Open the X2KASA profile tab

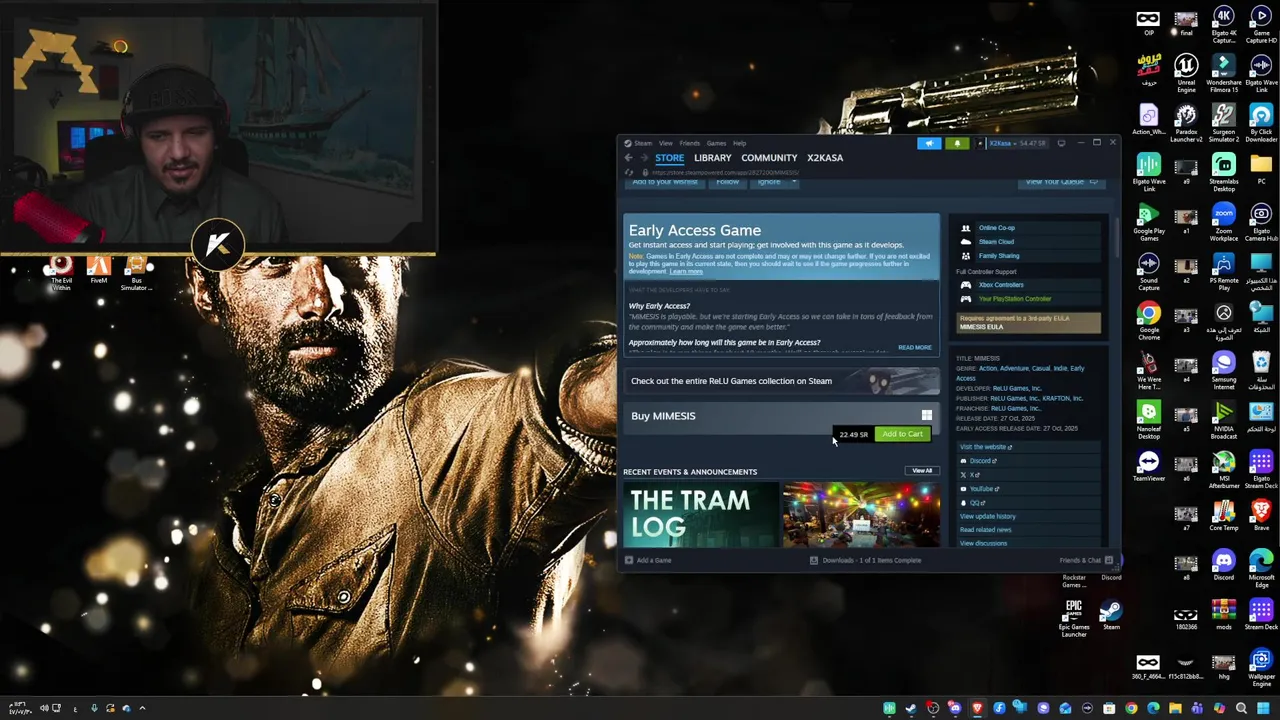coord(825,158)
